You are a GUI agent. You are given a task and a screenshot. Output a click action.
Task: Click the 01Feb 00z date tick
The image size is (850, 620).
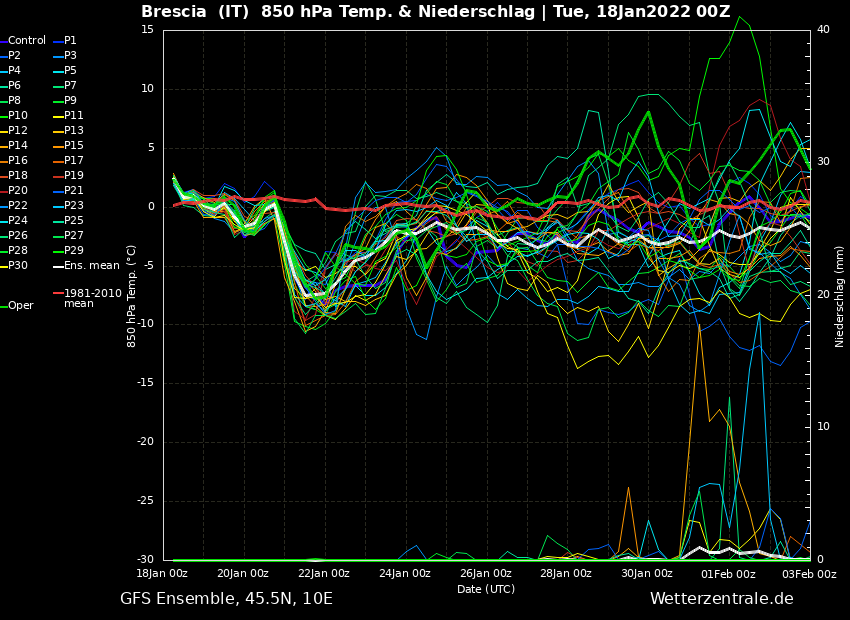[728, 574]
